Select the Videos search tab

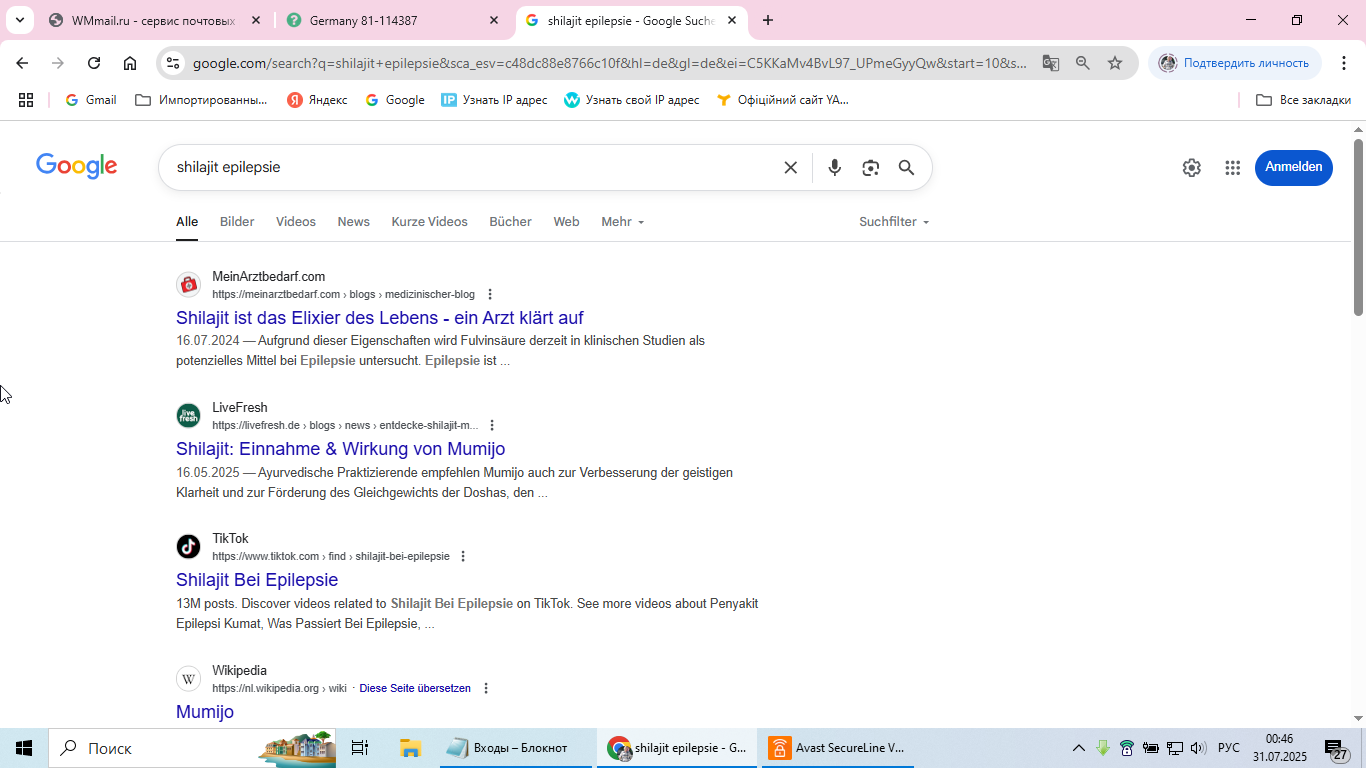(x=296, y=222)
